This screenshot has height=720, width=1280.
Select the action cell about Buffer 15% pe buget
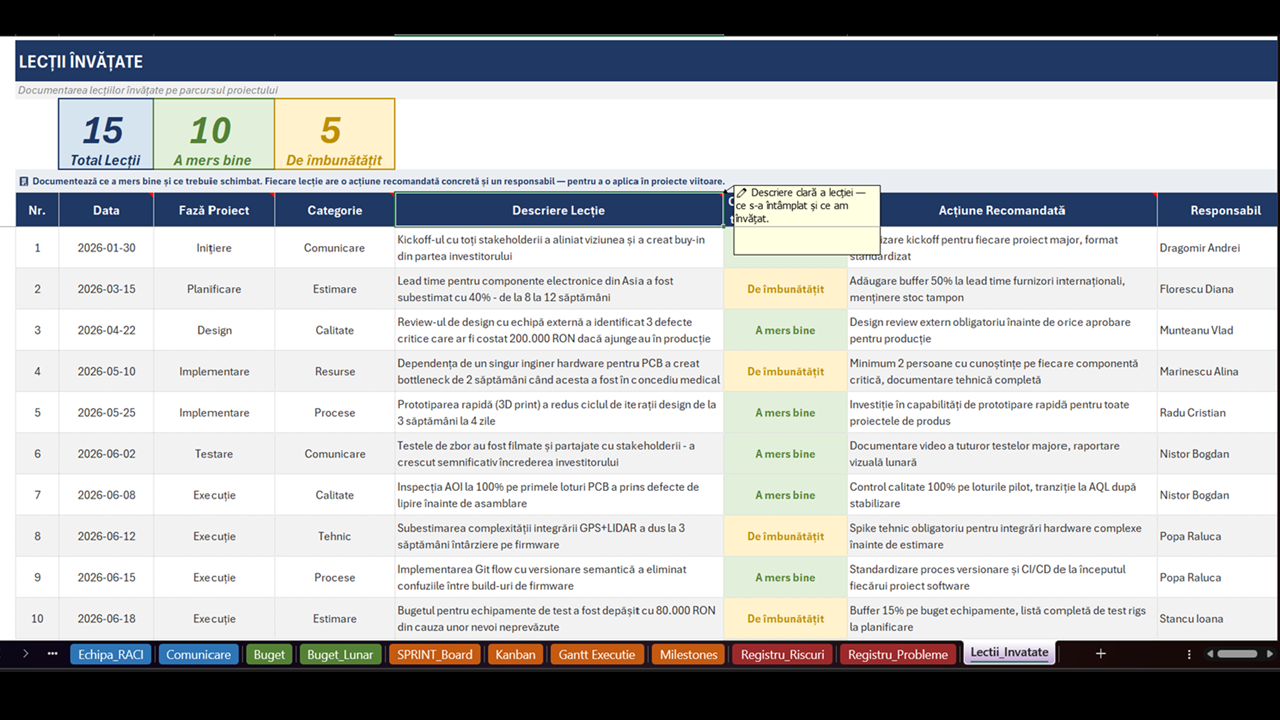[1002, 618]
